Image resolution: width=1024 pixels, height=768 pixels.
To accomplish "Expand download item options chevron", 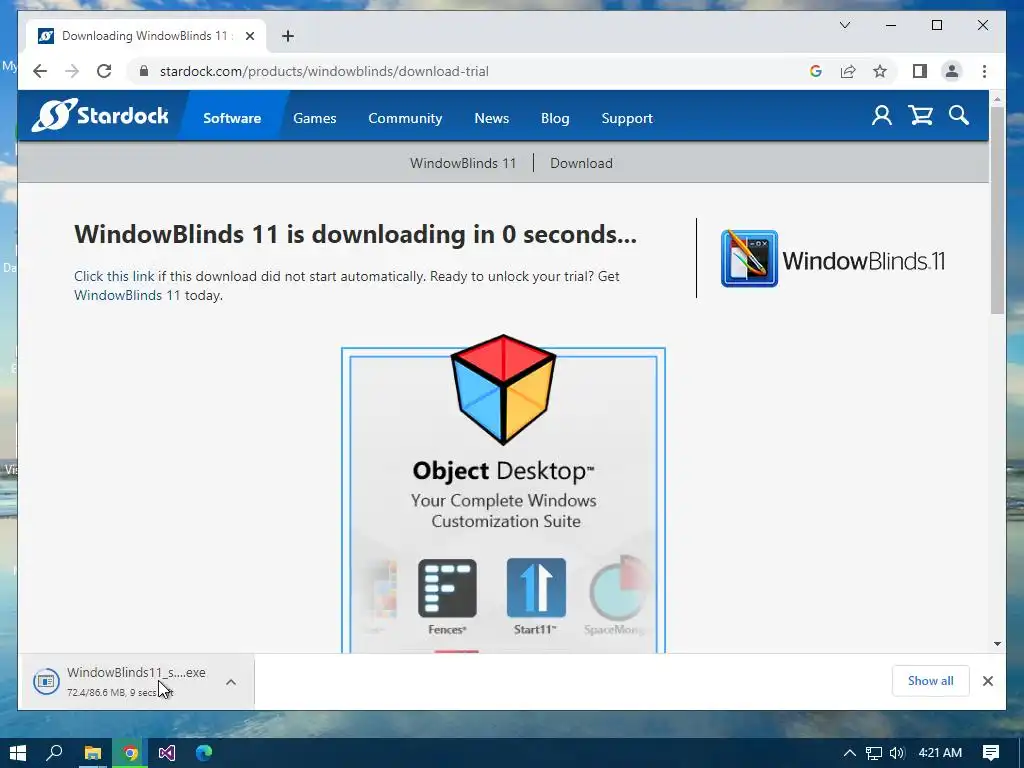I will (231, 682).
